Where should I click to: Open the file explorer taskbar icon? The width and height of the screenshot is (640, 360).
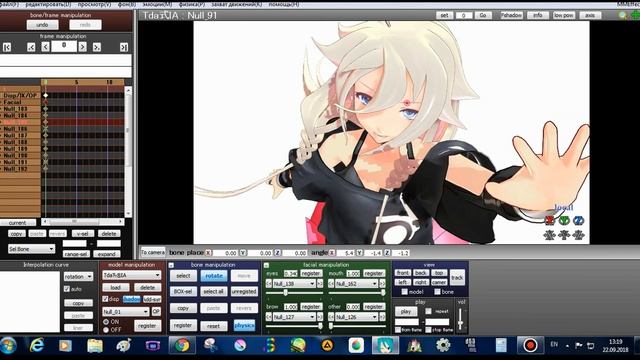tap(95, 345)
